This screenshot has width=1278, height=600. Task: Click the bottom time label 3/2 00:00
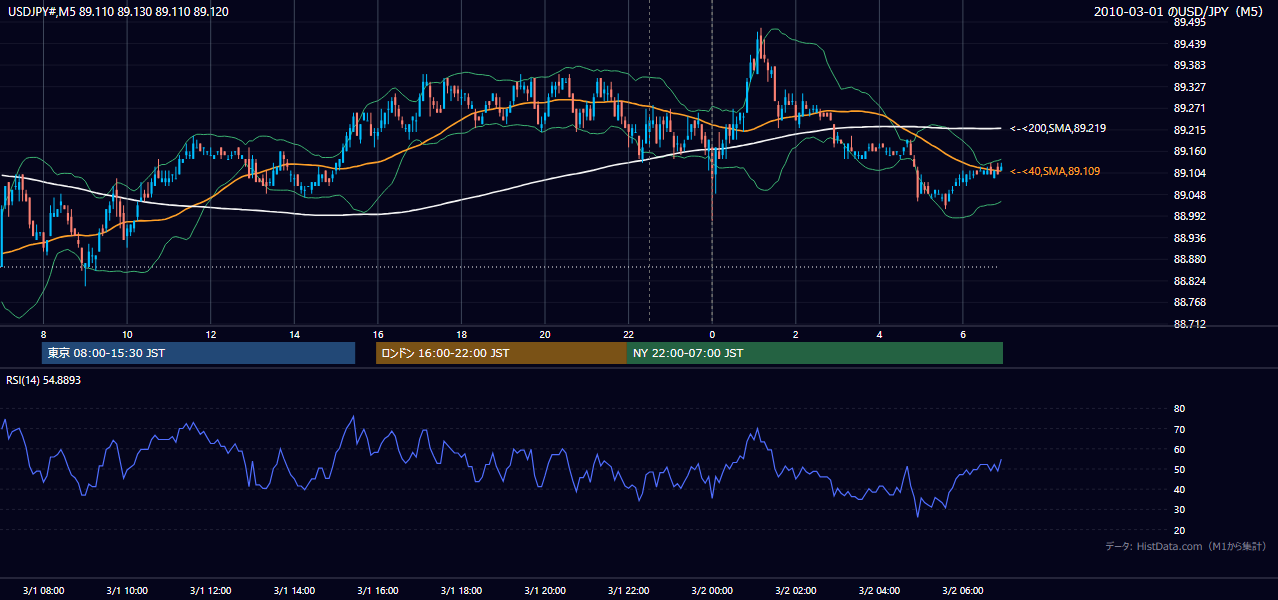click(711, 591)
